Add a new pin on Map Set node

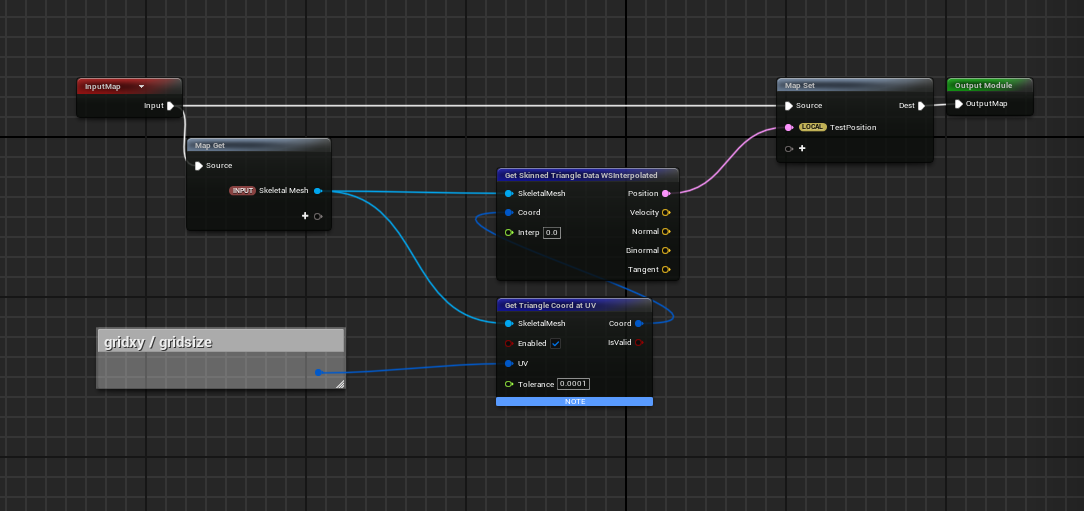pyautogui.click(x=801, y=149)
